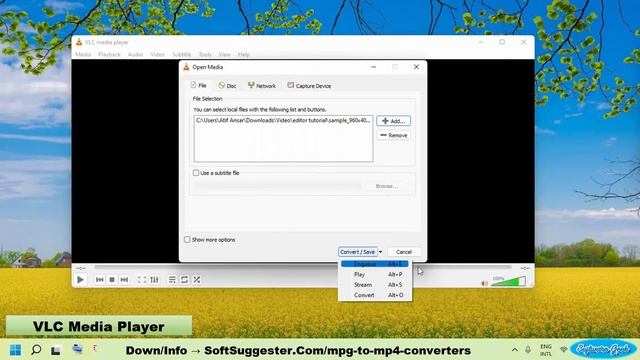
Task: Choose Stream from dropdown menu
Action: [375, 284]
